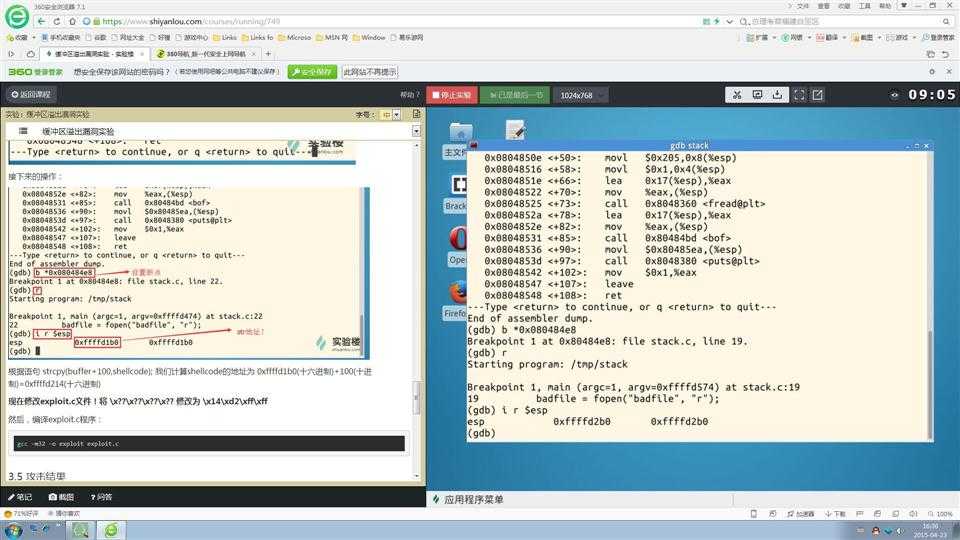Screen dimensions: 960x540
Task: Toggle fullscreen for the lab desktop
Action: point(799,95)
